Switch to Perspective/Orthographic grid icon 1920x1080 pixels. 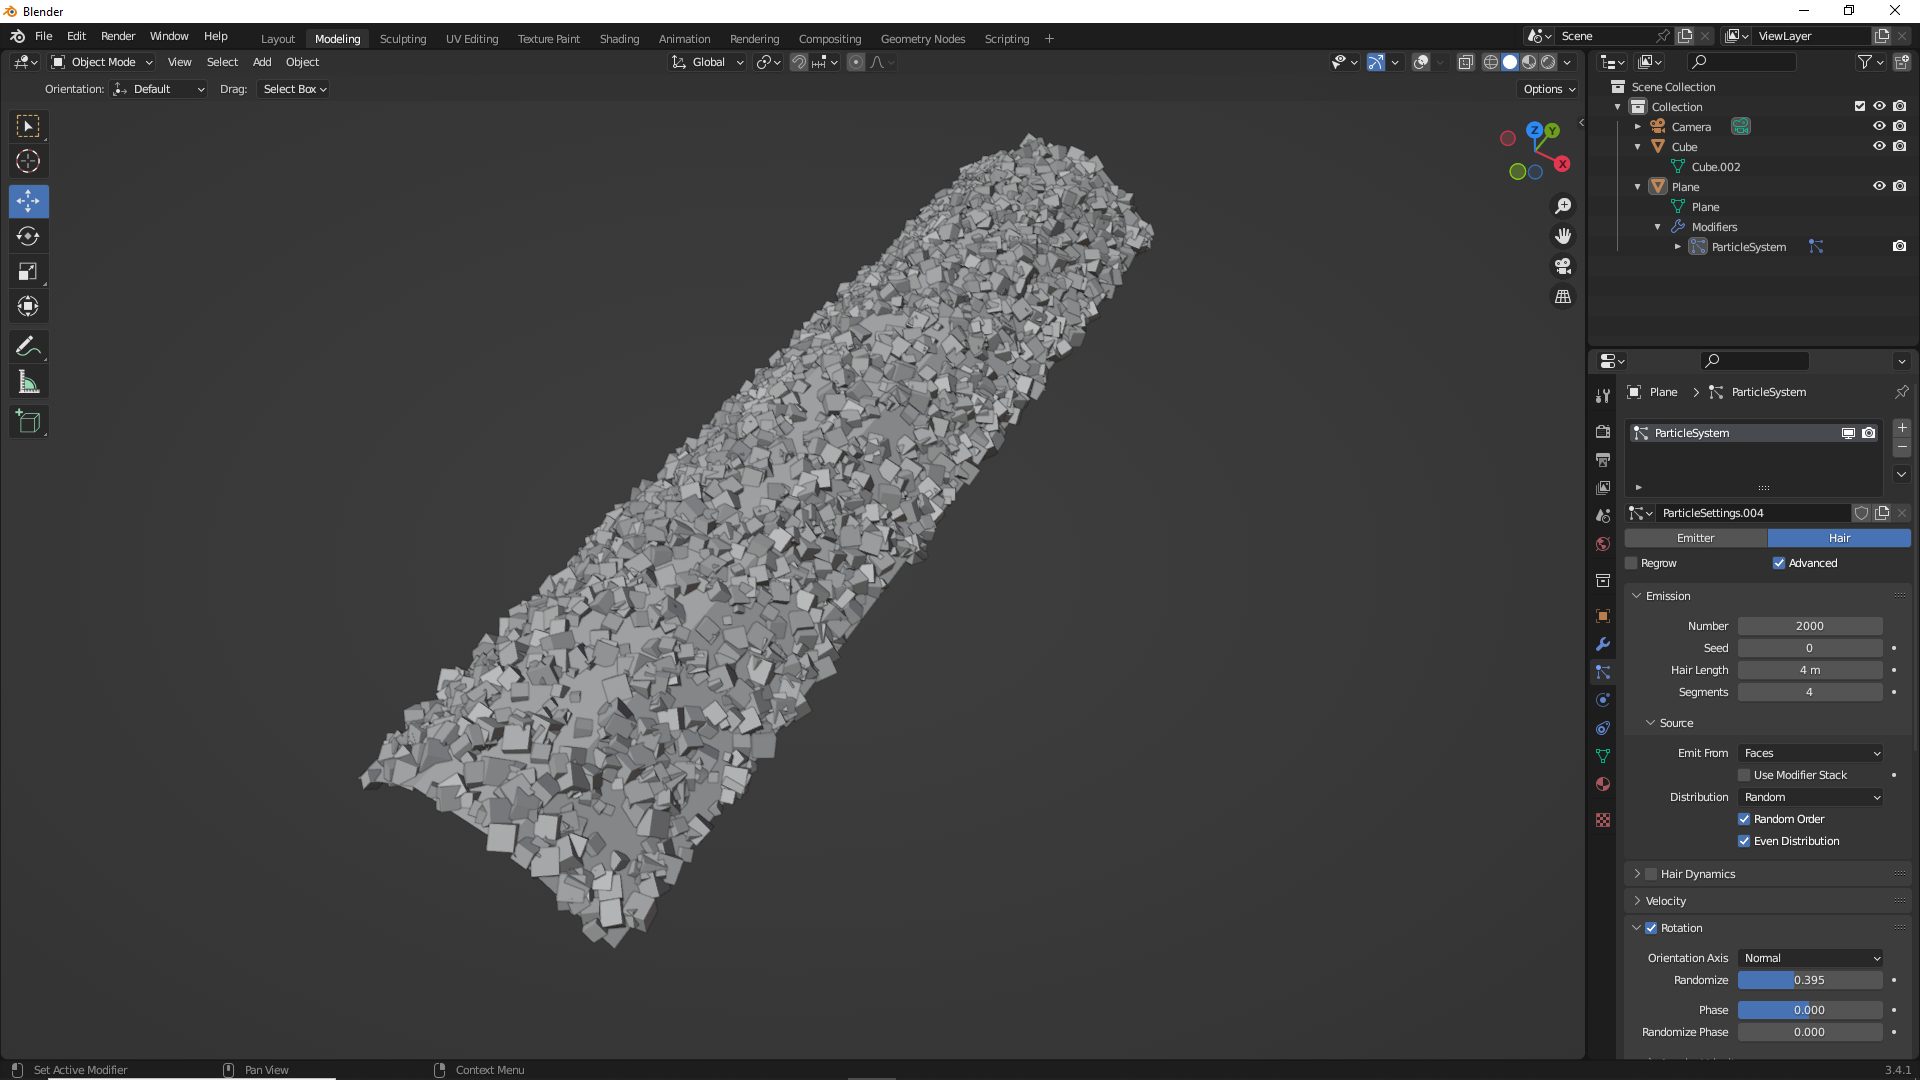point(1563,297)
